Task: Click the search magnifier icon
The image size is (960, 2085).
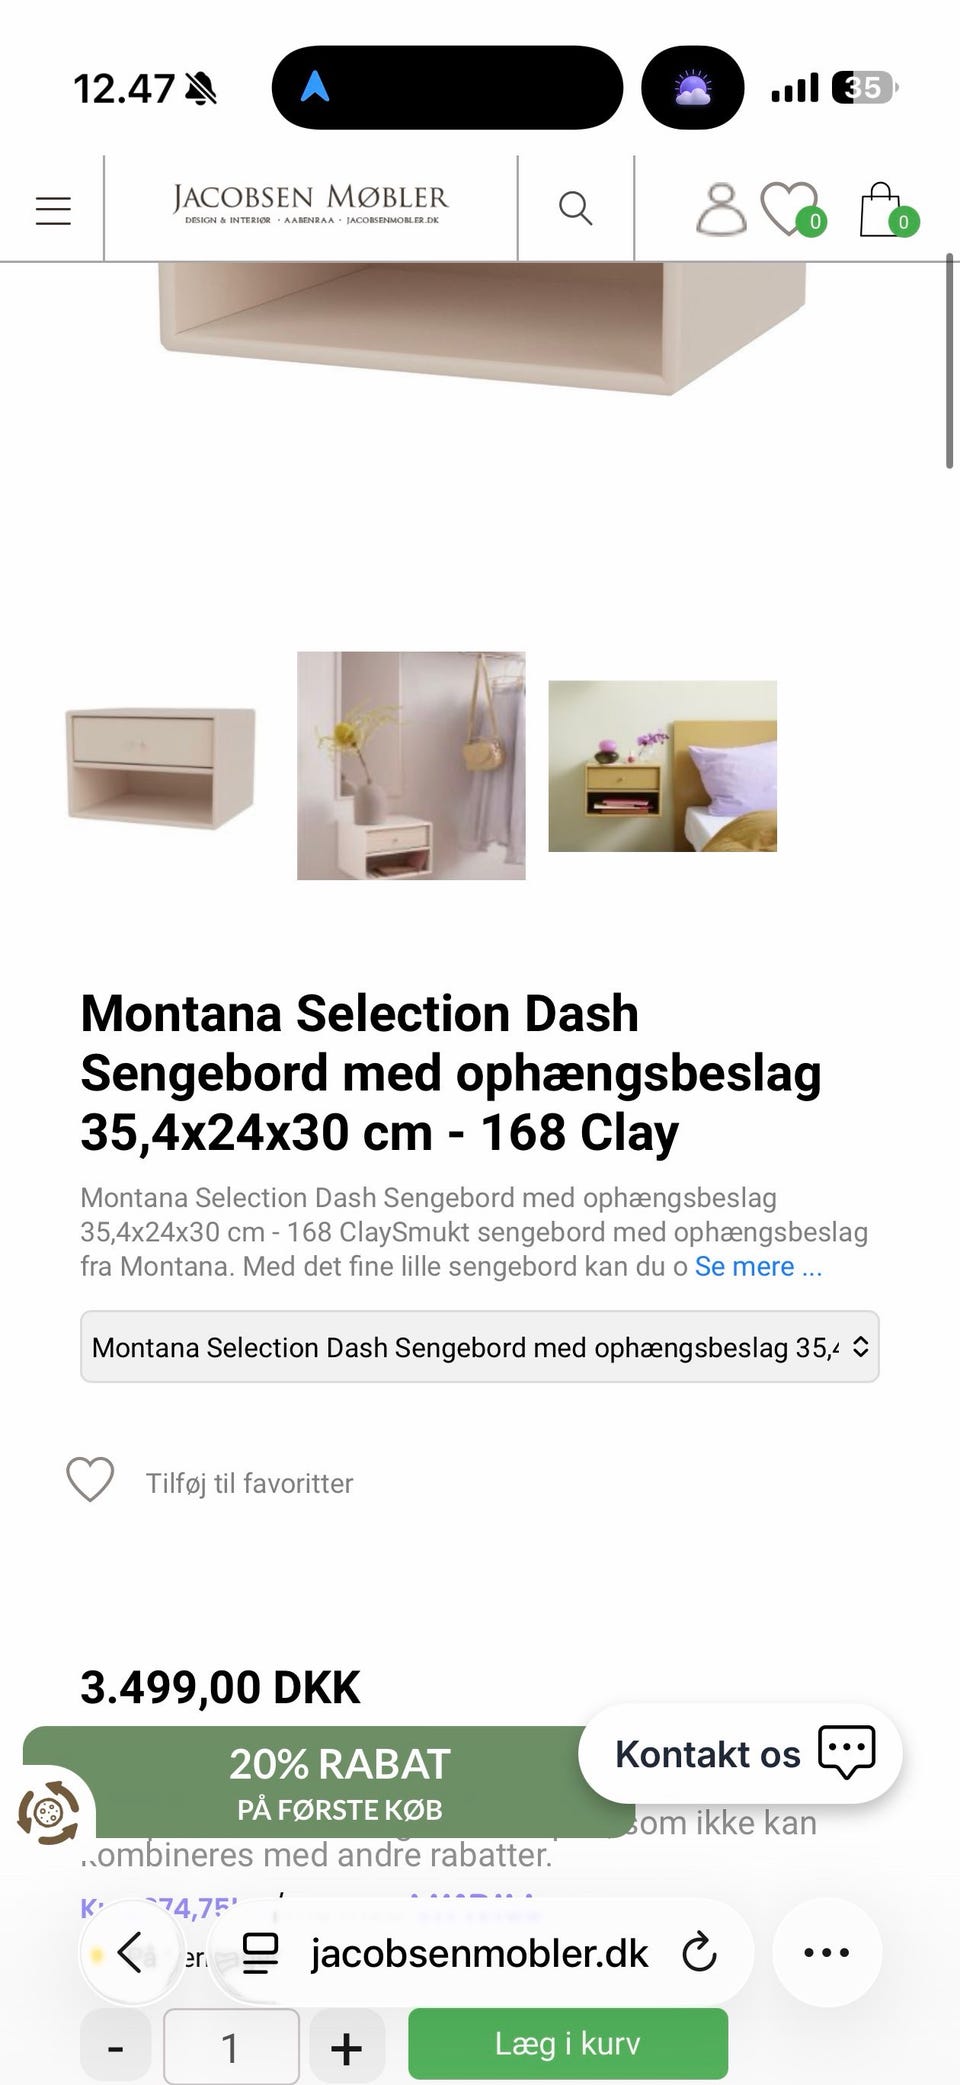Action: click(575, 208)
